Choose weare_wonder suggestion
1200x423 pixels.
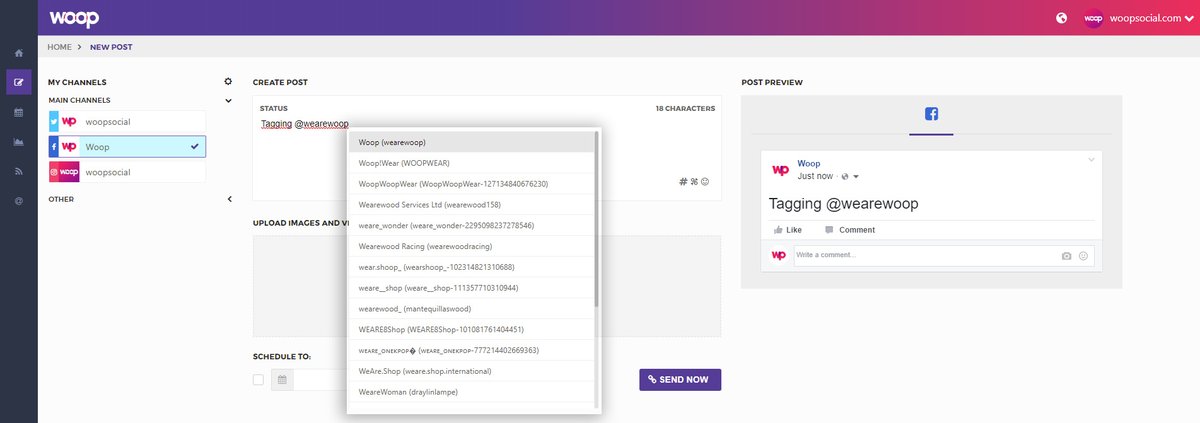[x=471, y=226]
